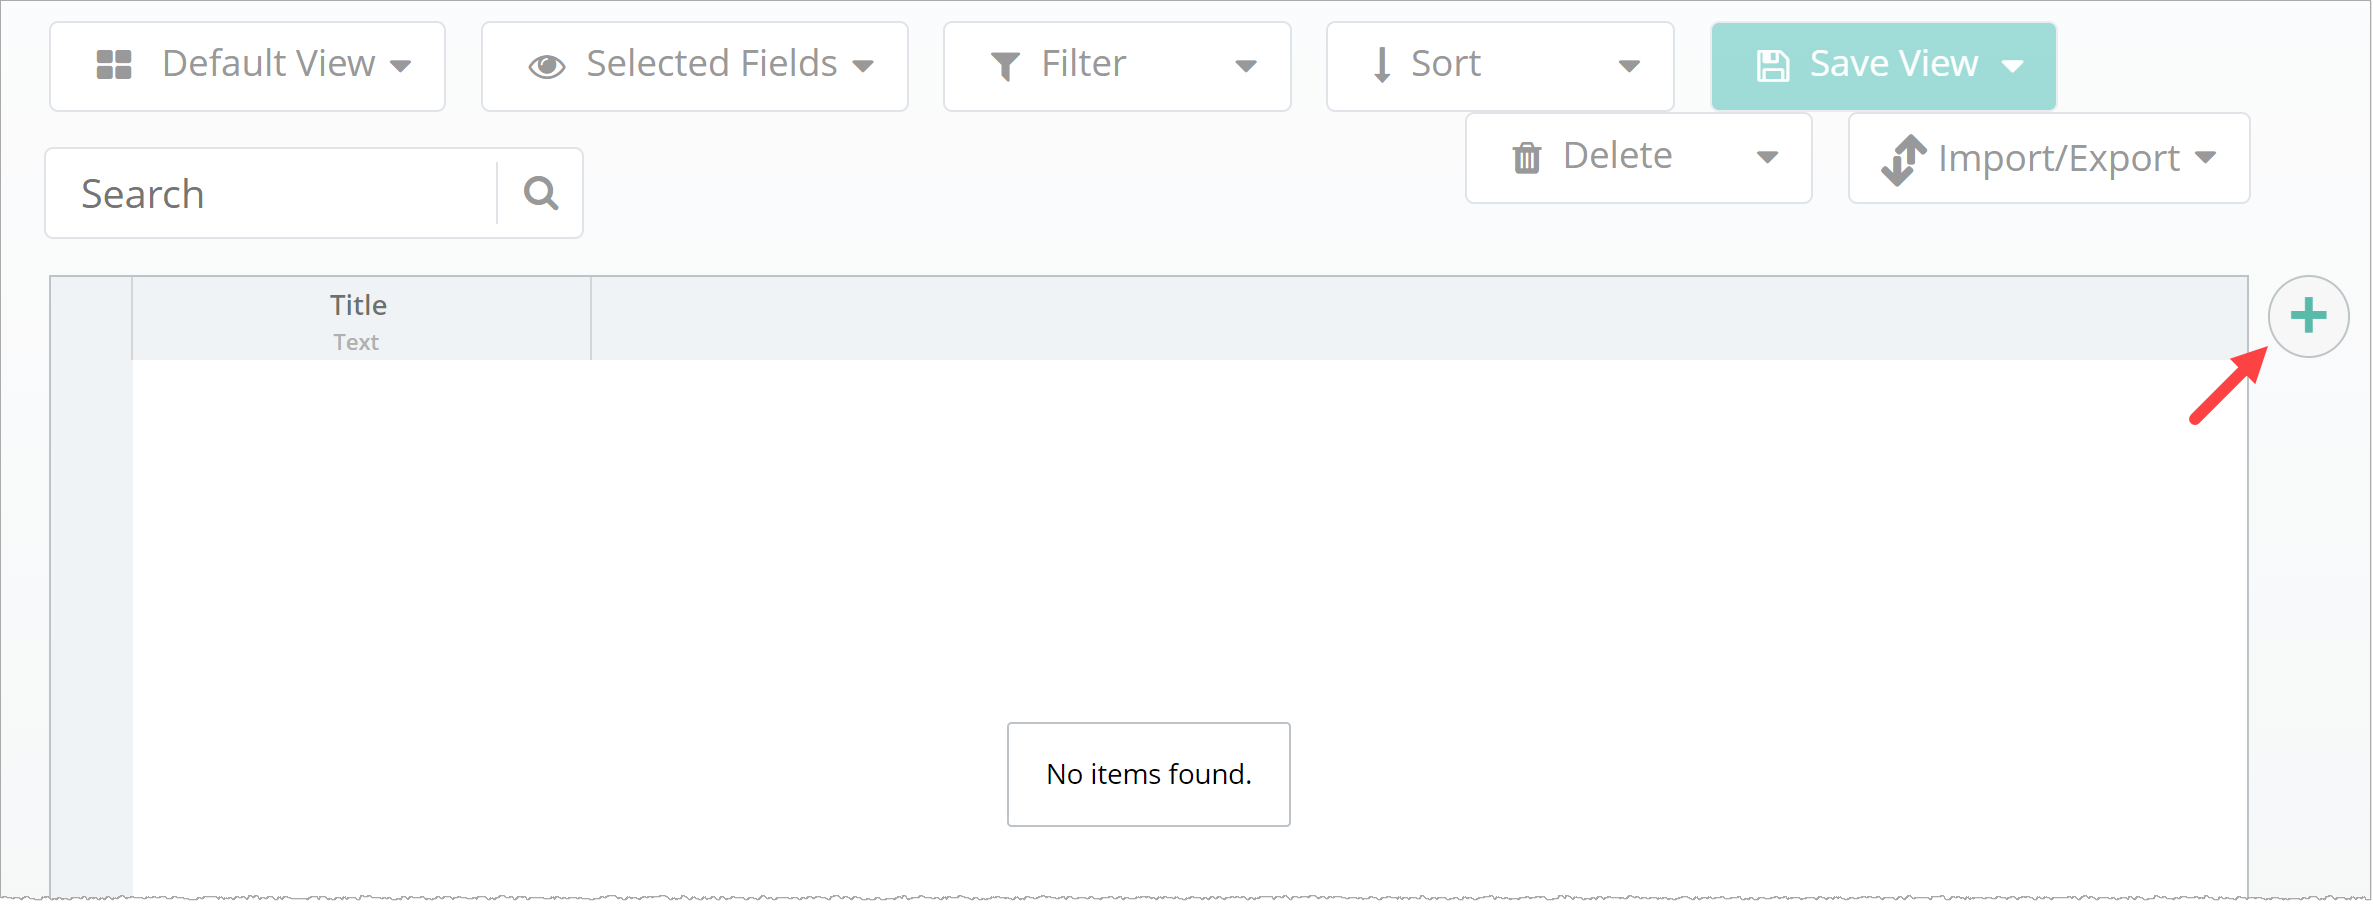Image resolution: width=2373 pixels, height=904 pixels.
Task: Click the Import/Export arrows icon
Action: pyautogui.click(x=1903, y=160)
